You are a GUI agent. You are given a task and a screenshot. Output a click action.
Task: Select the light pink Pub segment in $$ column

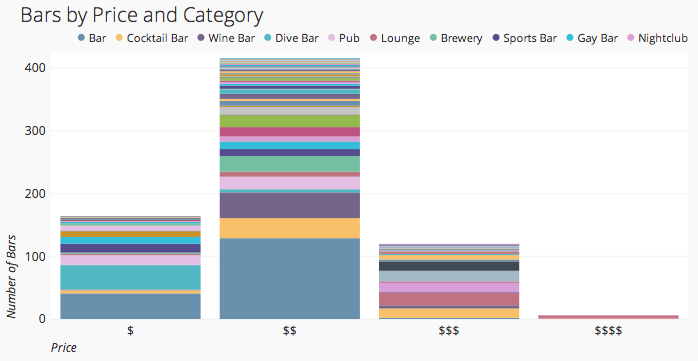(290, 183)
